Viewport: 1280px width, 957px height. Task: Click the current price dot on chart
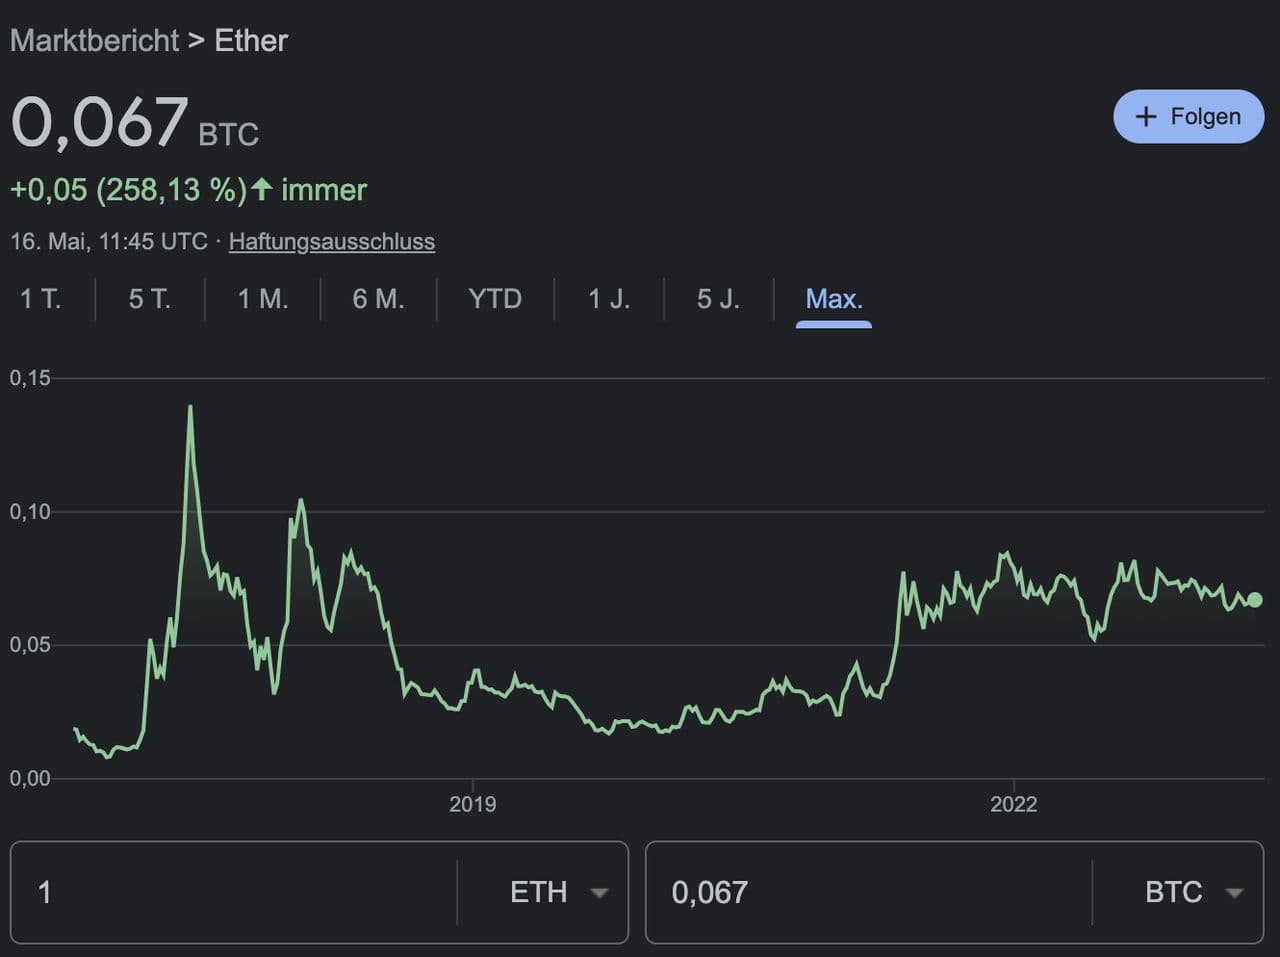point(1255,600)
